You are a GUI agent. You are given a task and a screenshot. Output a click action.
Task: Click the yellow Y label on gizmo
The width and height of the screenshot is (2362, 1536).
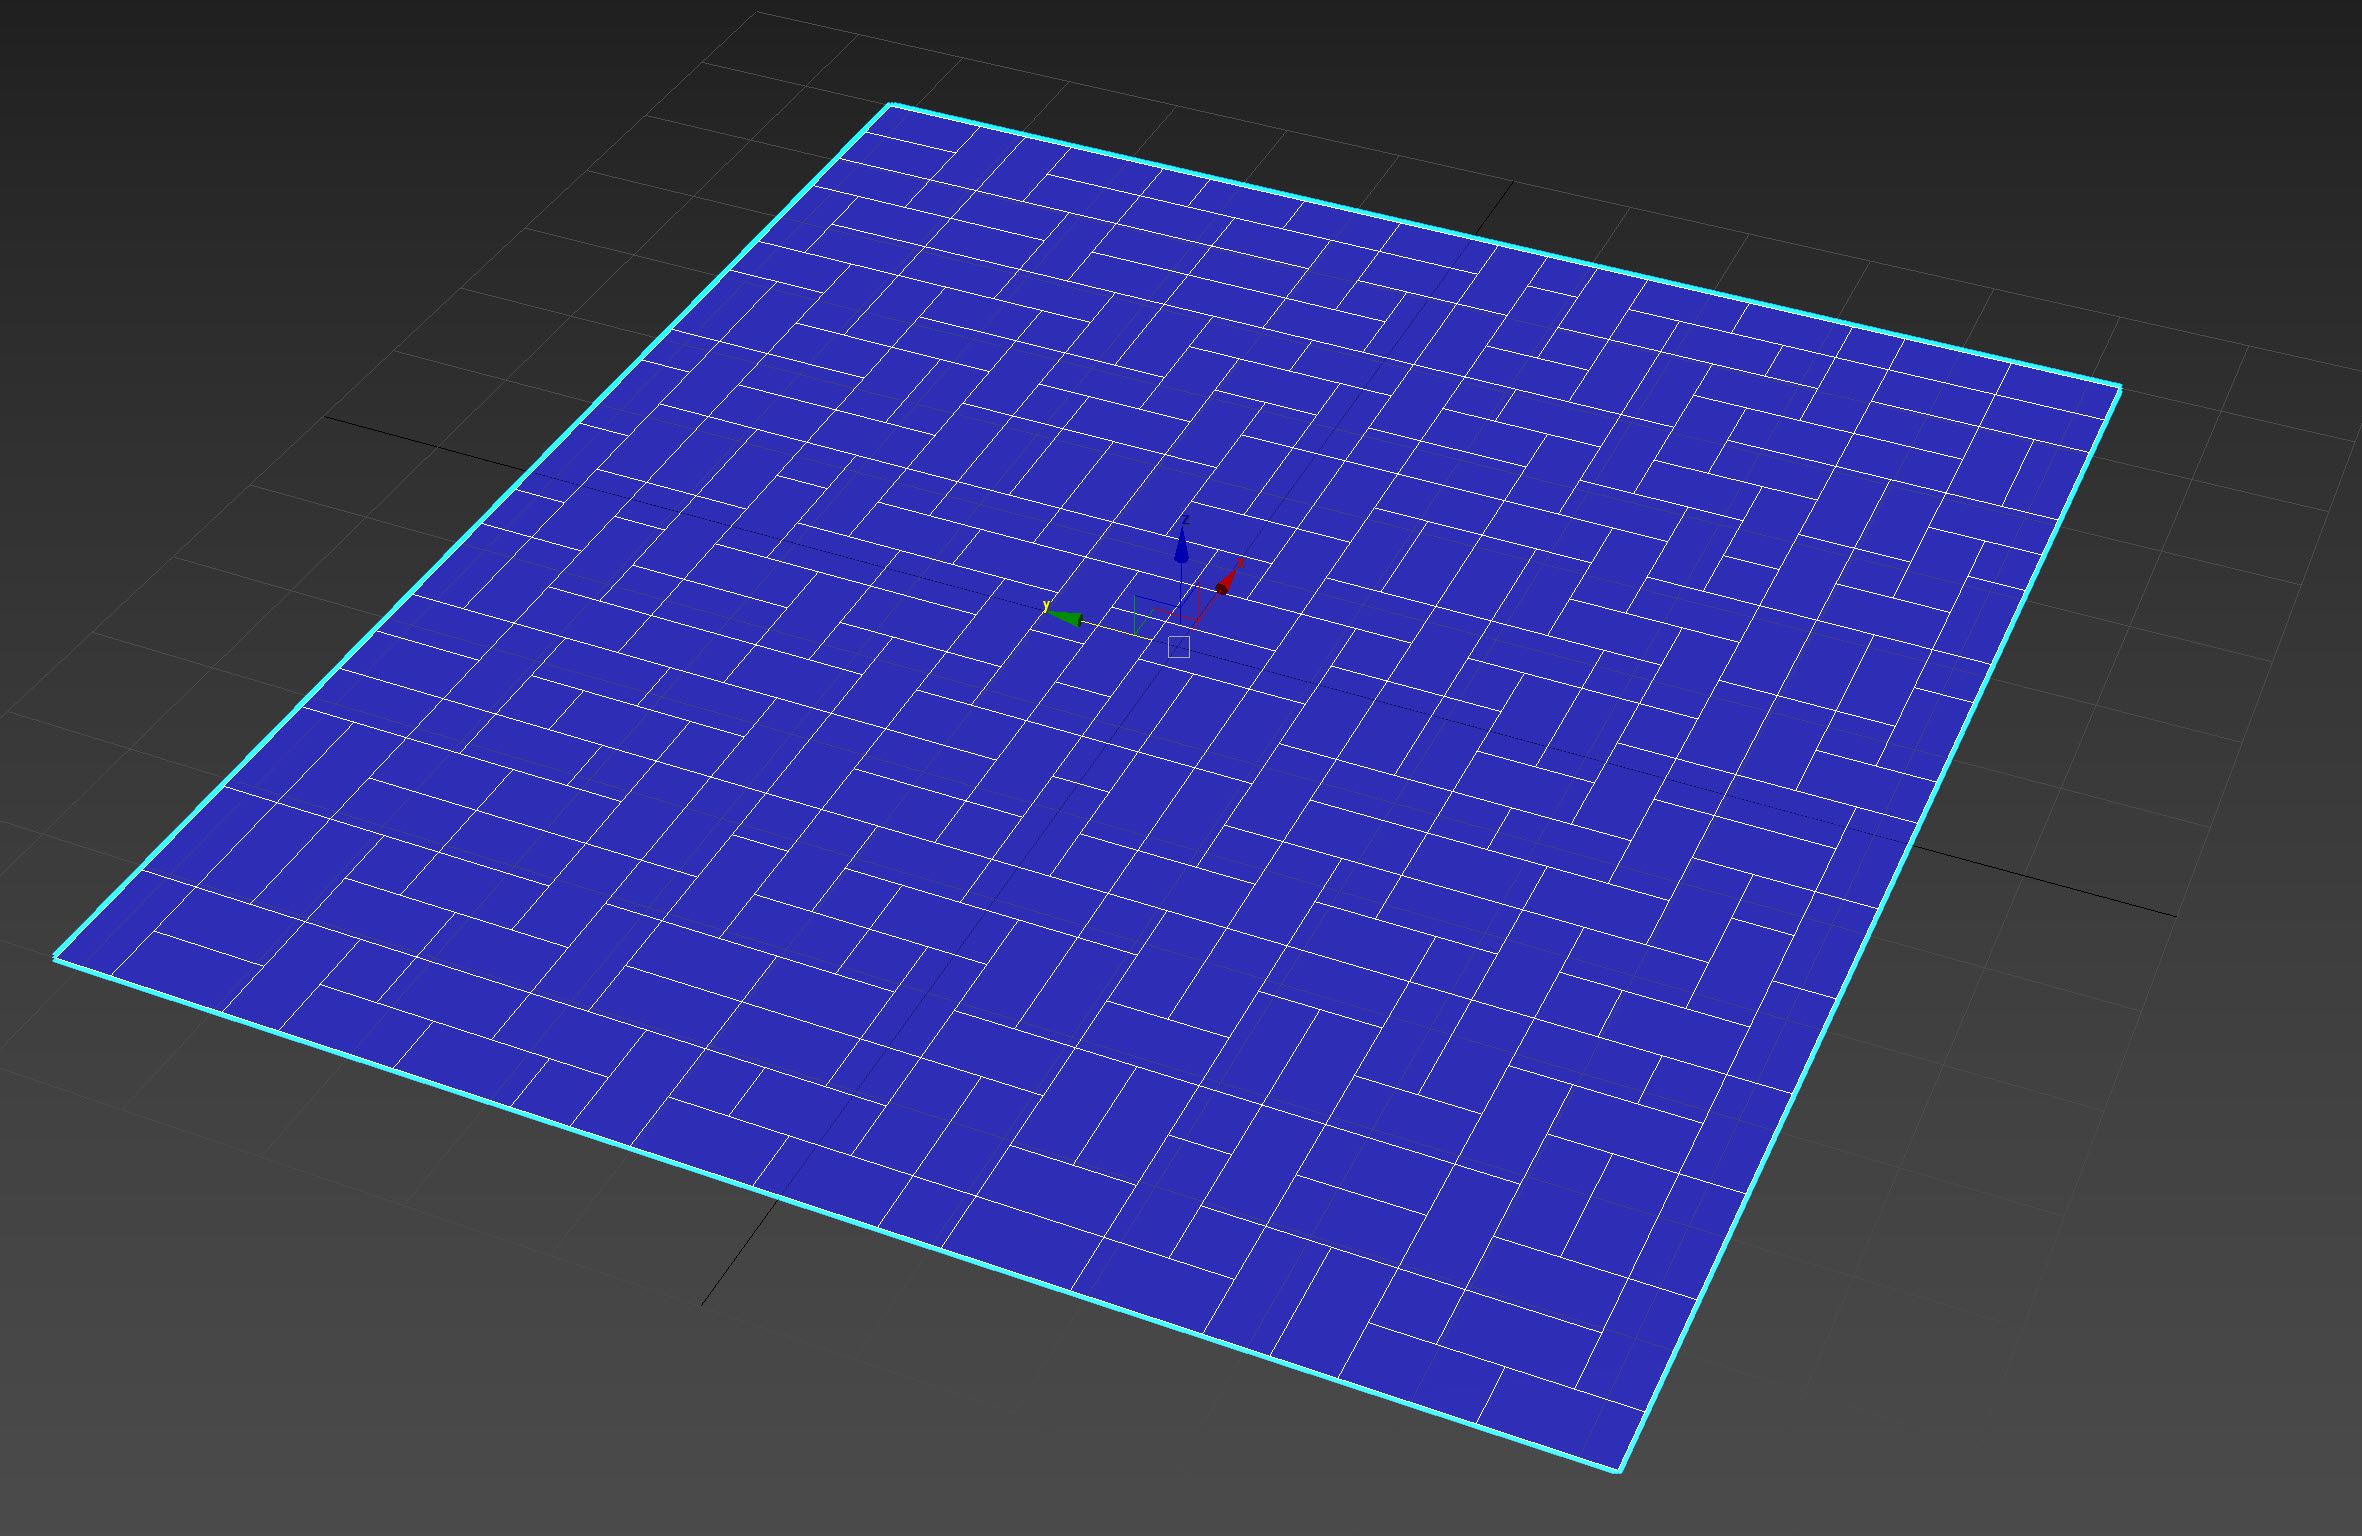[x=1046, y=607]
